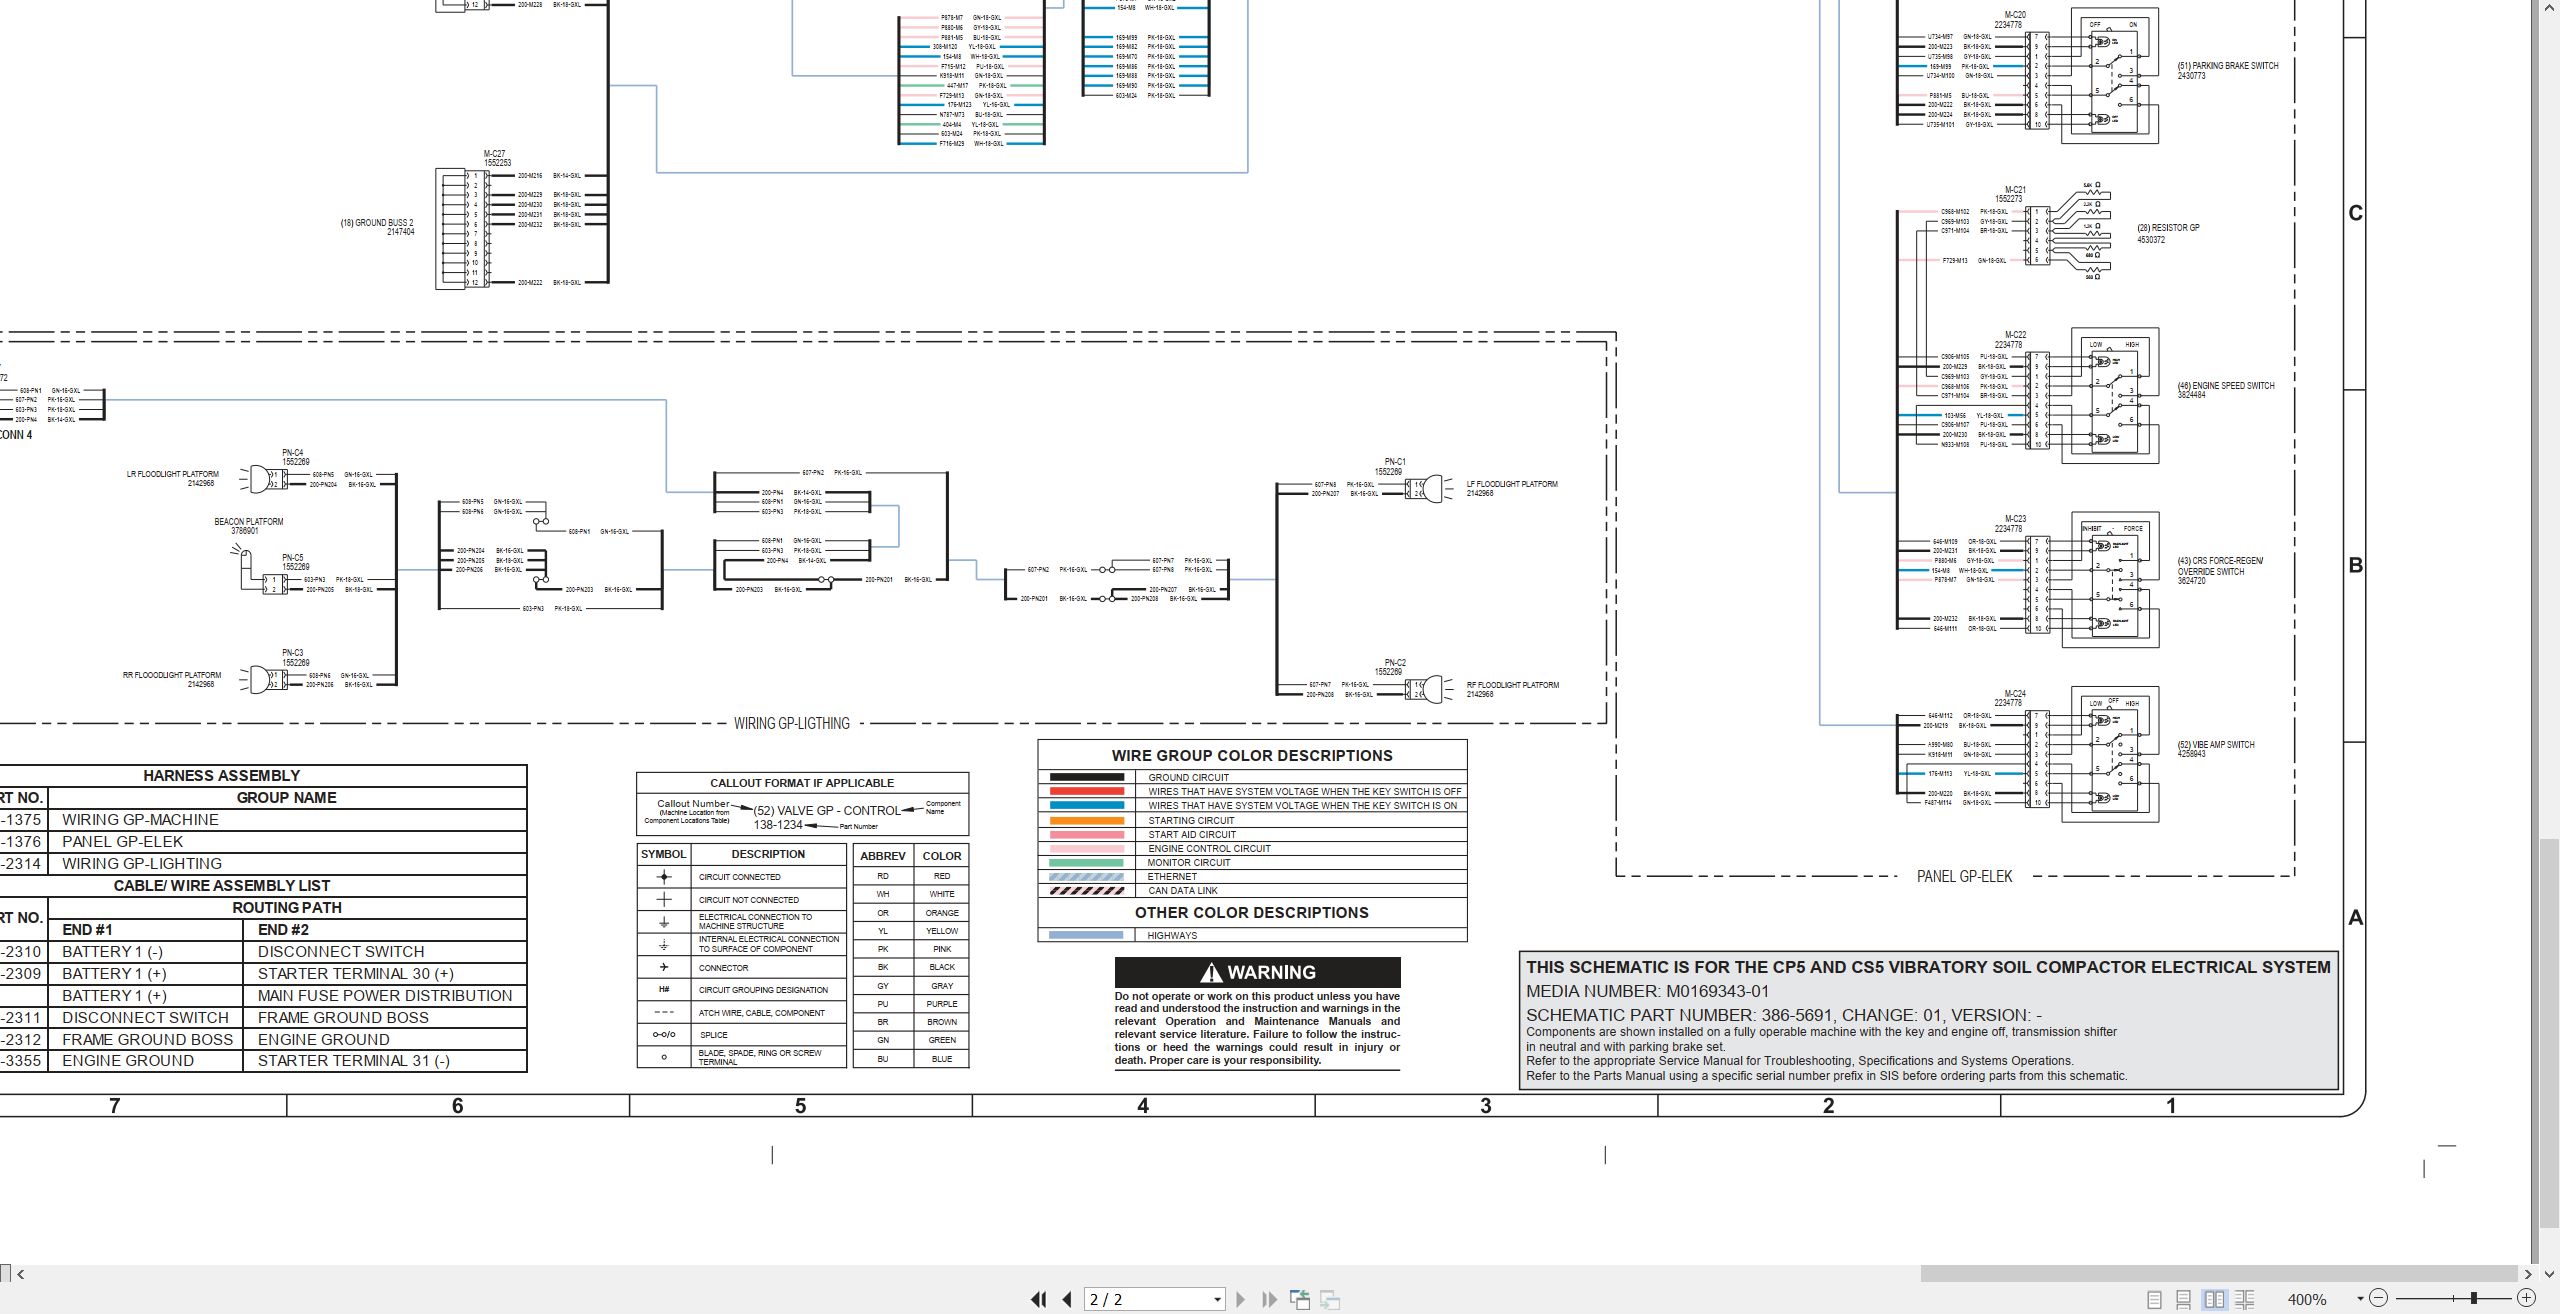Click the black GROUND CIRCUIT color swatch
The image size is (2560, 1314).
pos(1086,777)
